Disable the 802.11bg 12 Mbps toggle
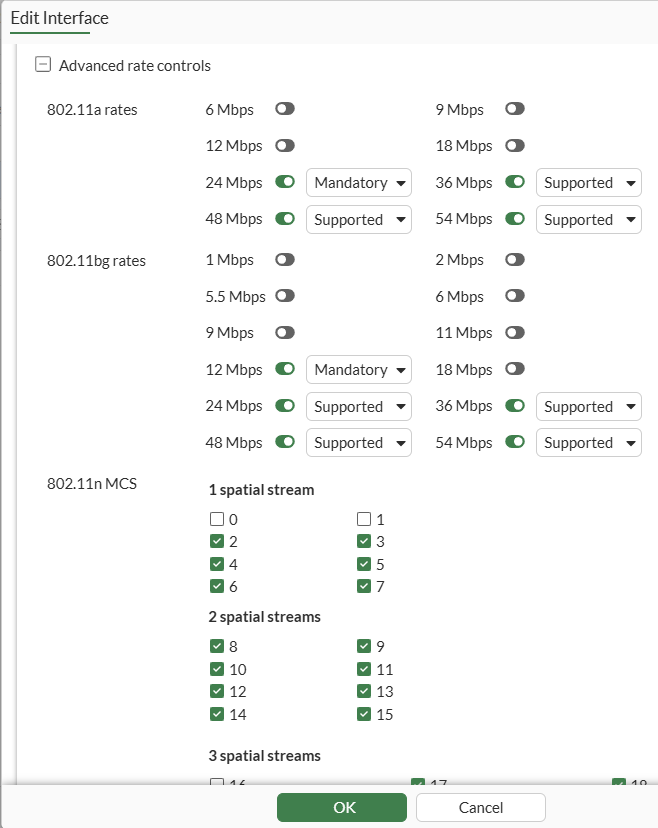Viewport: 658px width, 828px height. (285, 369)
